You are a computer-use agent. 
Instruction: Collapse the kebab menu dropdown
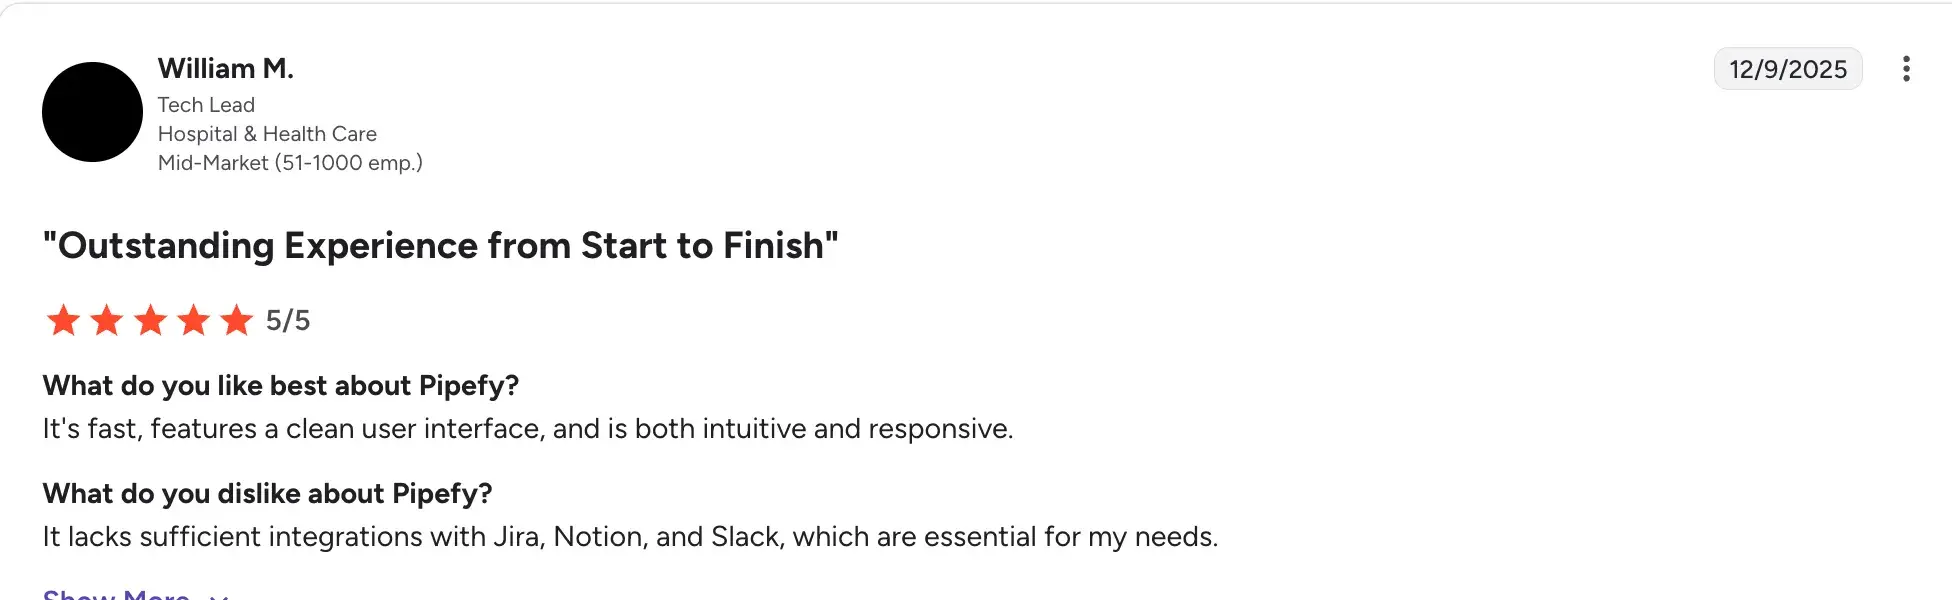1908,69
